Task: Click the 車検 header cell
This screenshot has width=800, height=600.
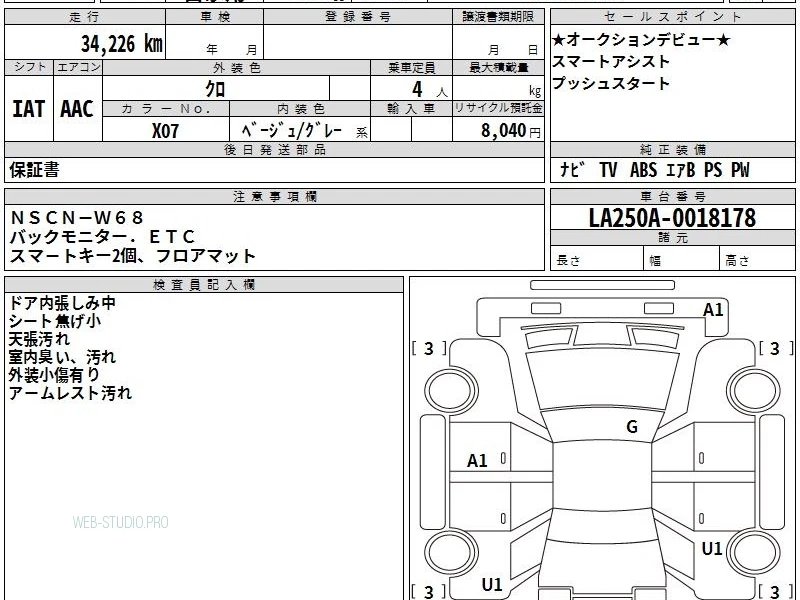Action: point(215,17)
